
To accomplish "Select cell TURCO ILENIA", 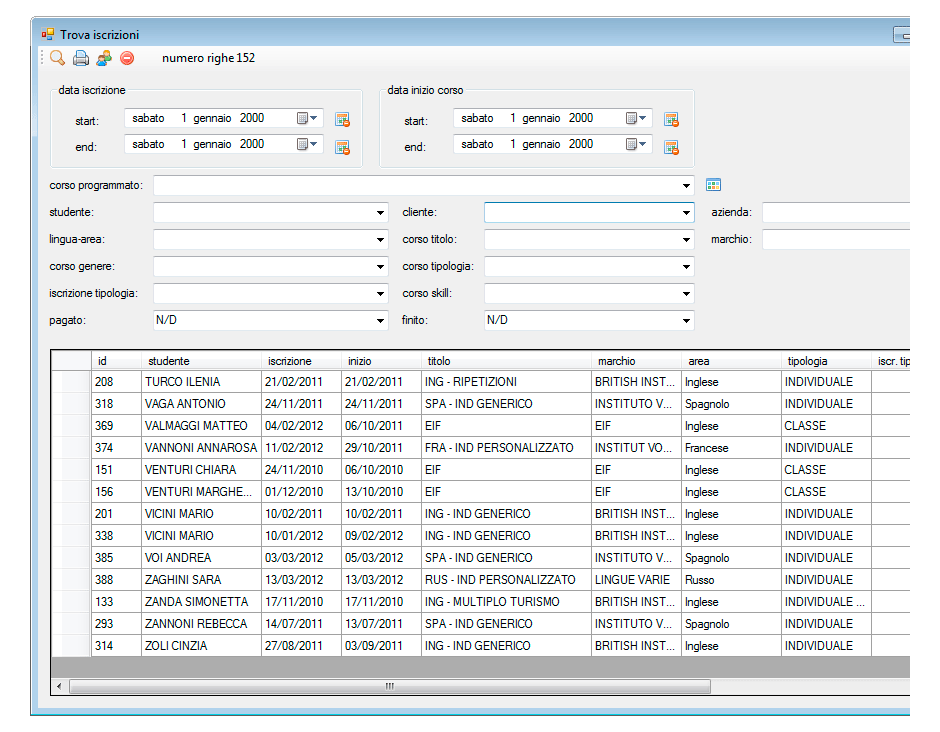I will (201, 382).
